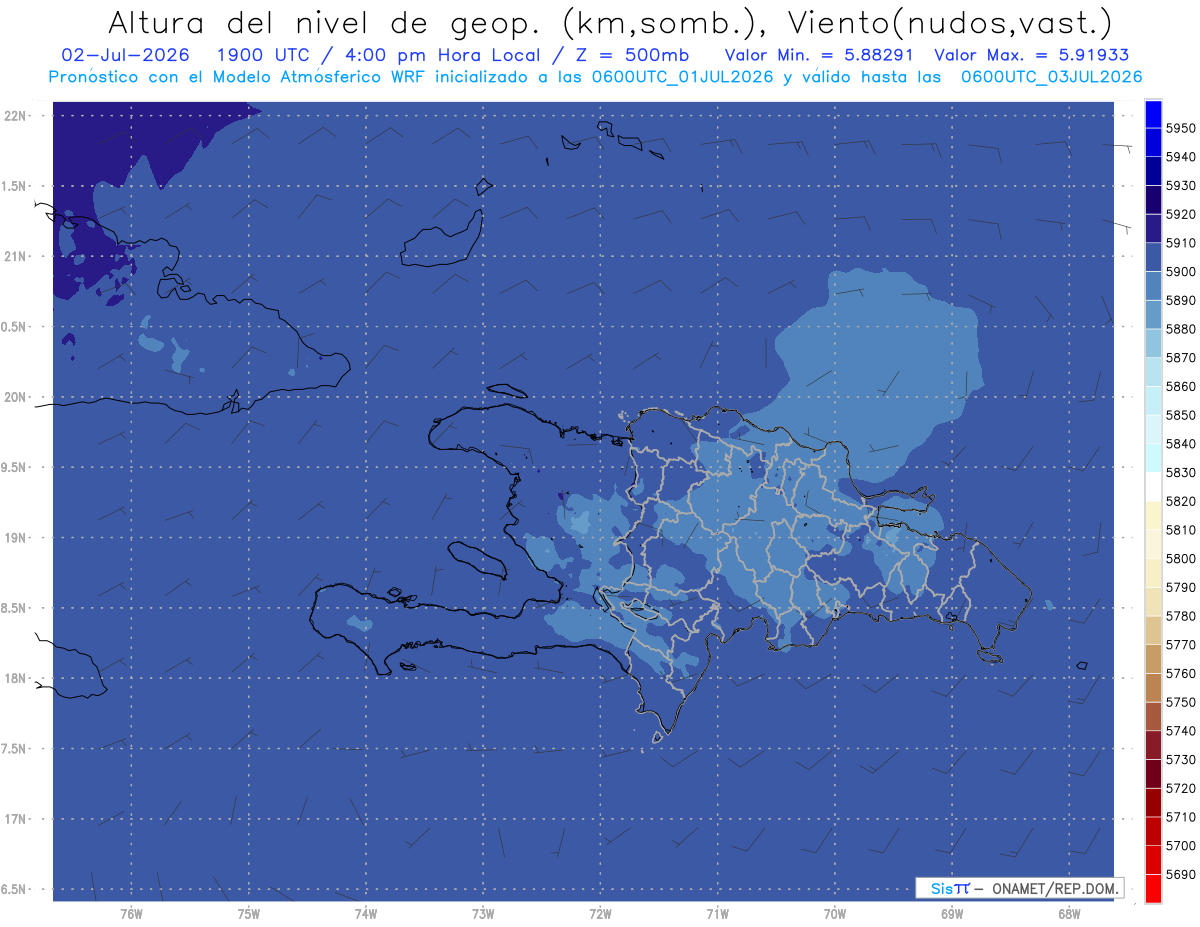Pick the color bar segment between 5830 and 5840
The width and height of the screenshot is (1200, 927).
[x=1153, y=458]
